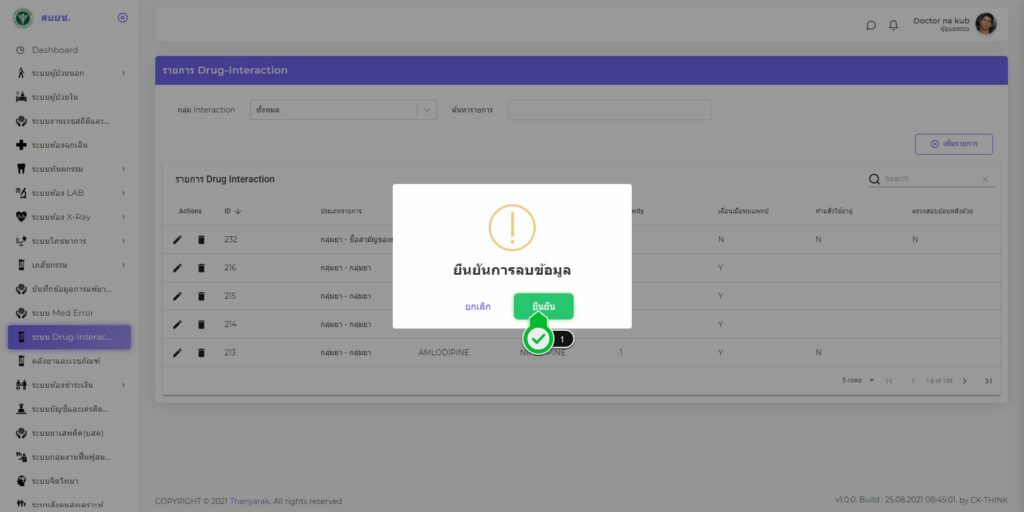
Task: Go to next page of table
Action: tap(964, 380)
